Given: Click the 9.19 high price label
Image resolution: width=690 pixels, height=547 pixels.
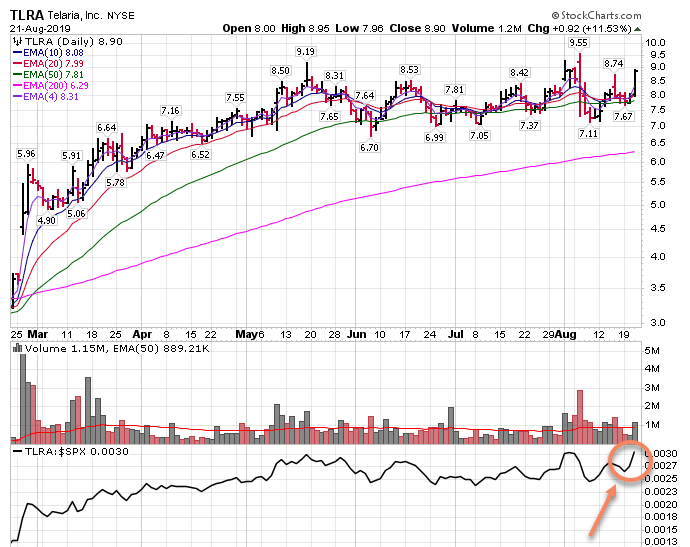Looking at the screenshot, I should [305, 52].
